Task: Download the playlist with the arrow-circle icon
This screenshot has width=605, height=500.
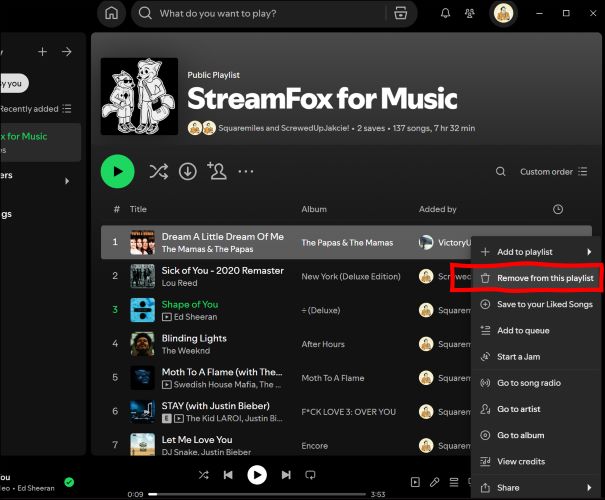Action: [x=188, y=172]
